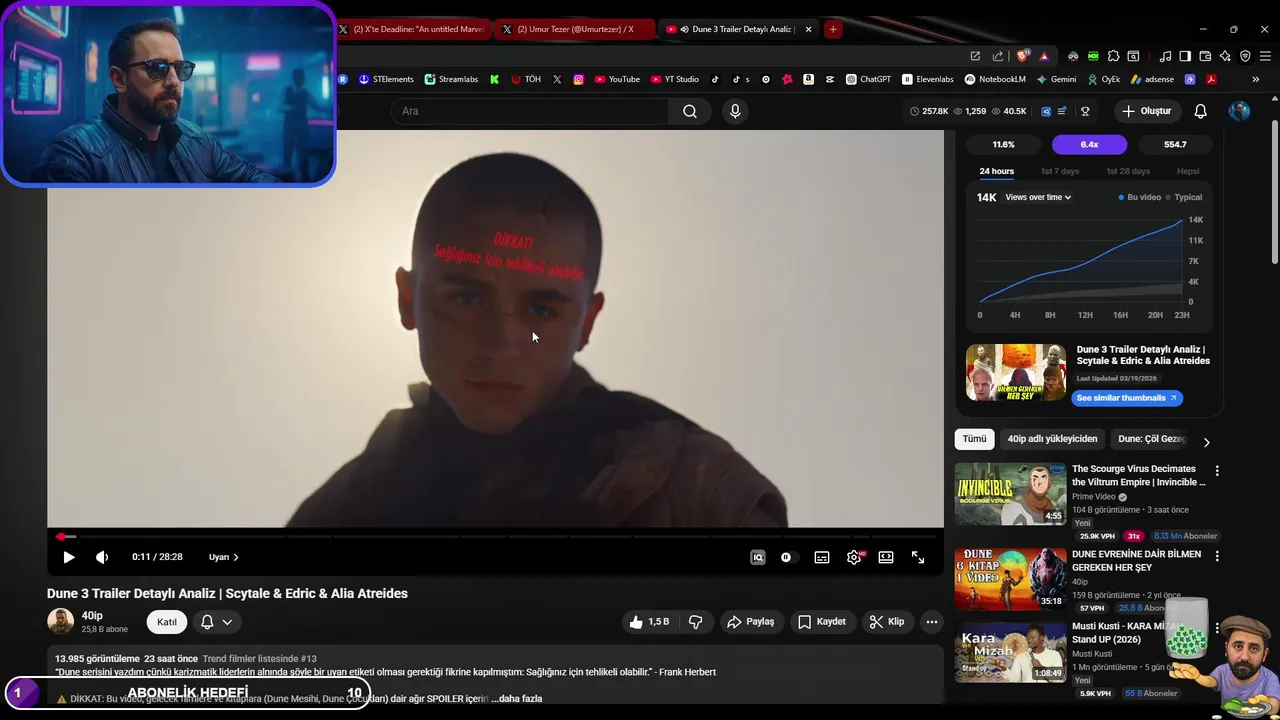The width and height of the screenshot is (1280, 720).
Task: Open more actions three-dot menu under video
Action: 931,622
